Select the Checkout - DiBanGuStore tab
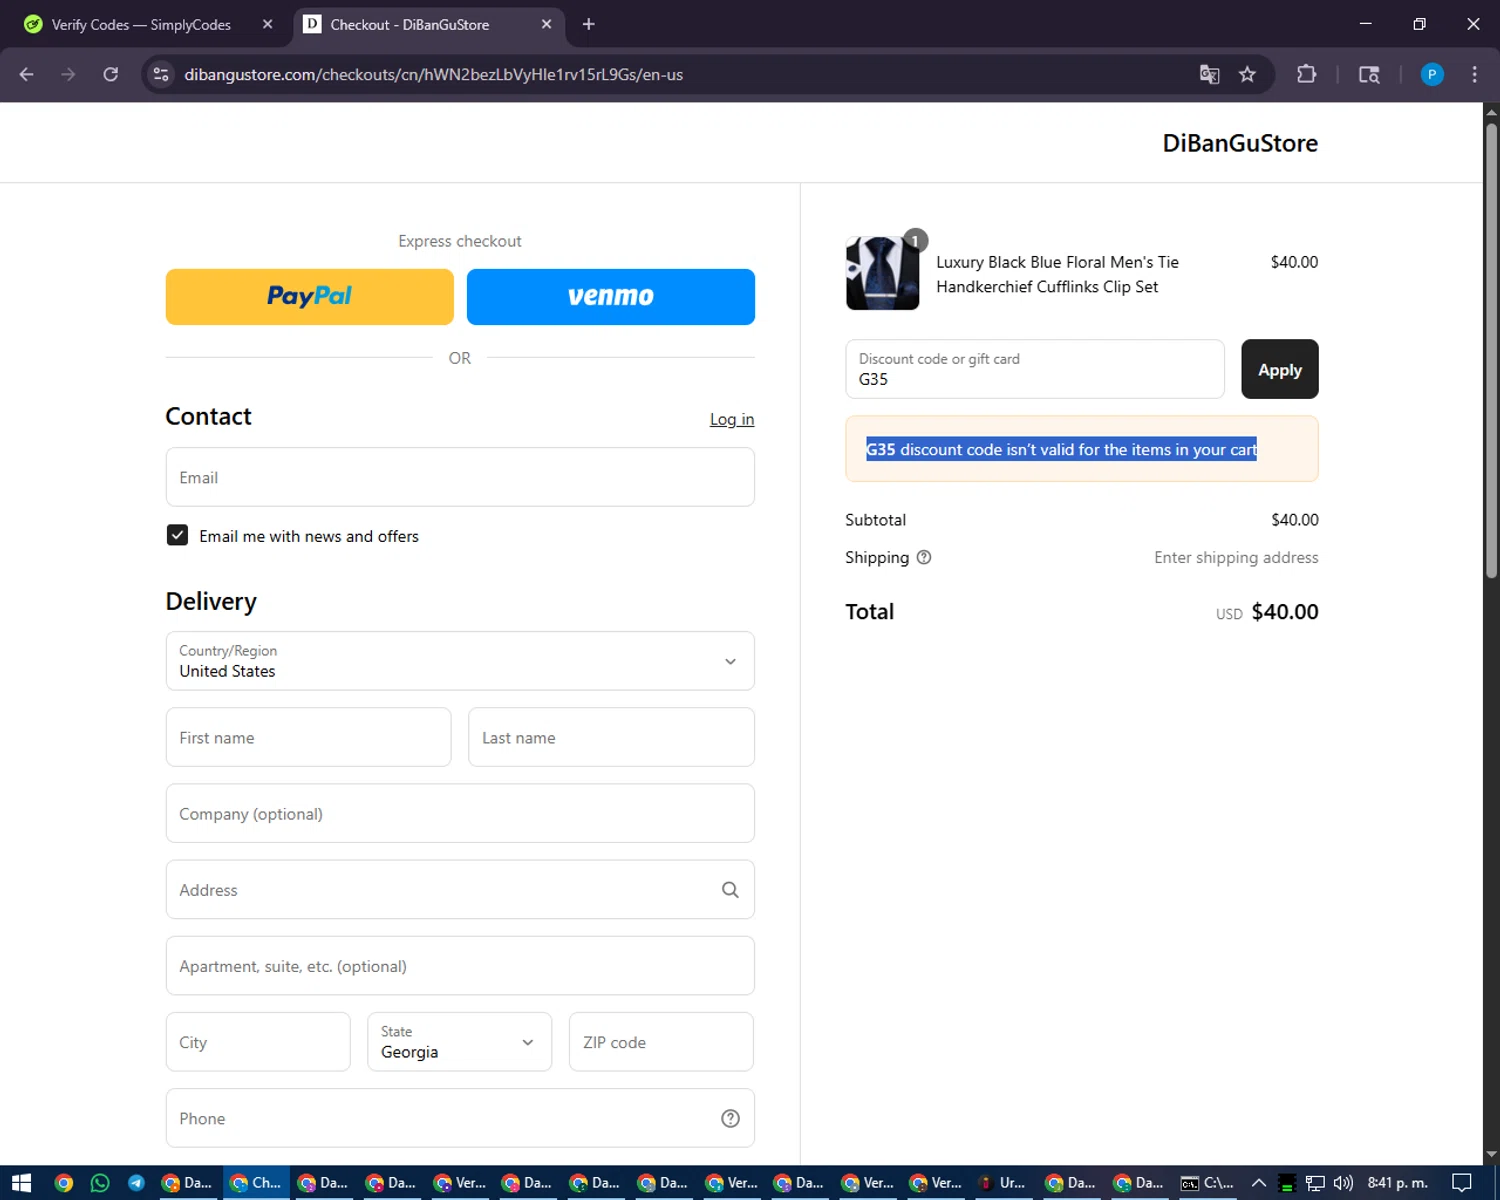Viewport: 1500px width, 1200px height. click(x=428, y=24)
